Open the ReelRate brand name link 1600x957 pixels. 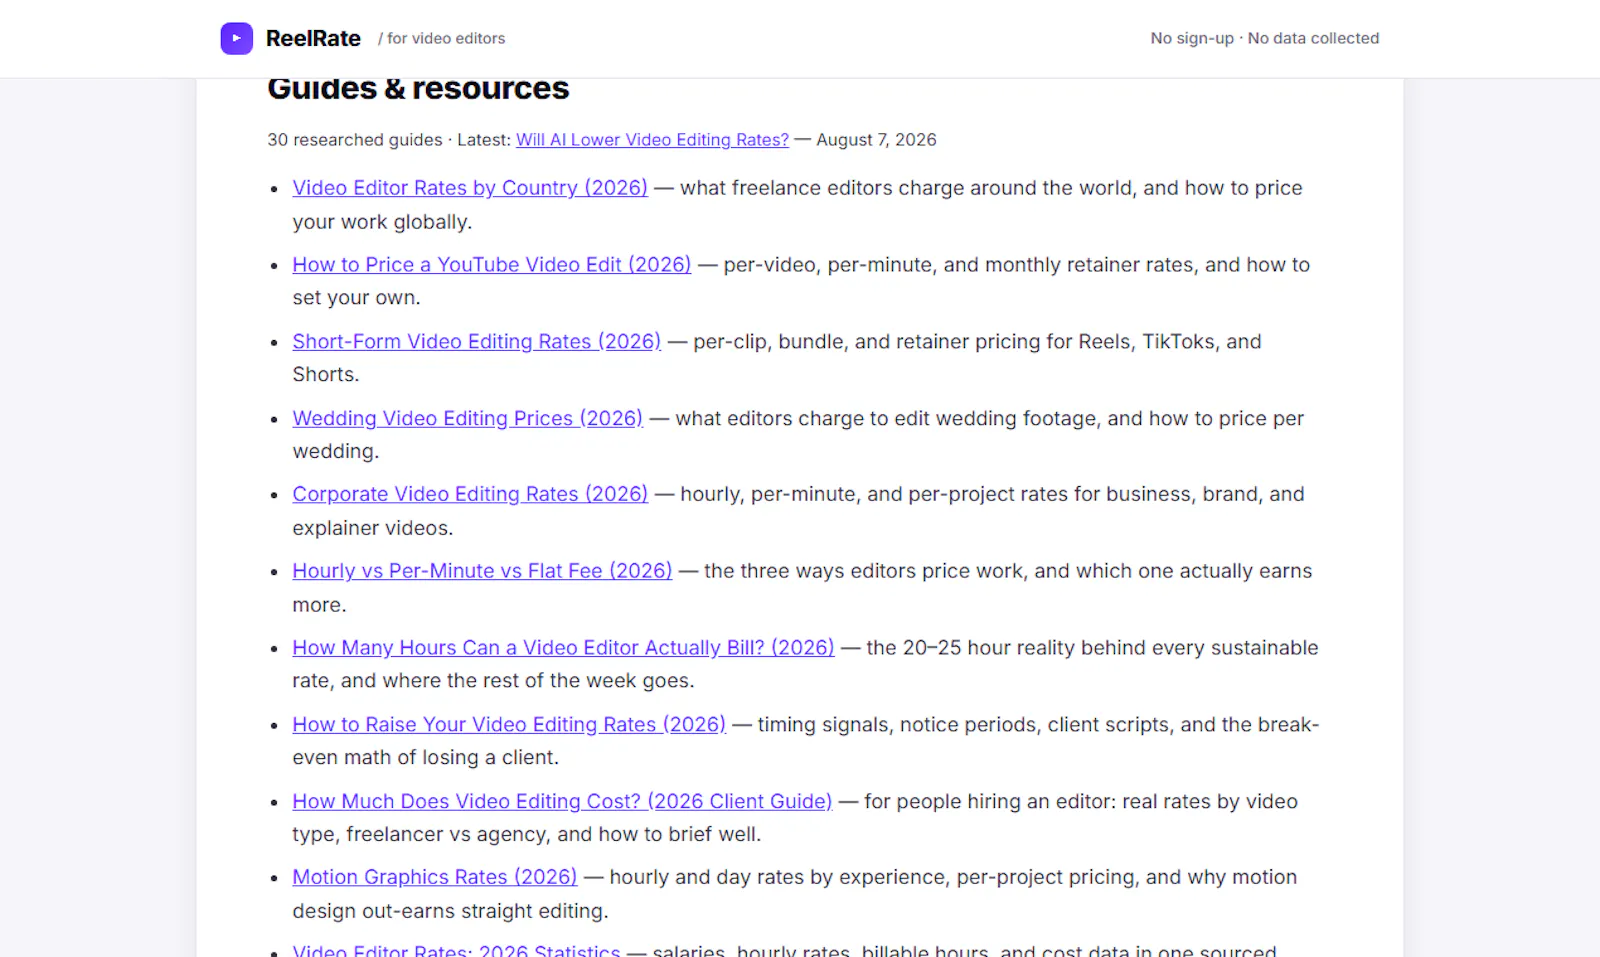[x=313, y=38]
